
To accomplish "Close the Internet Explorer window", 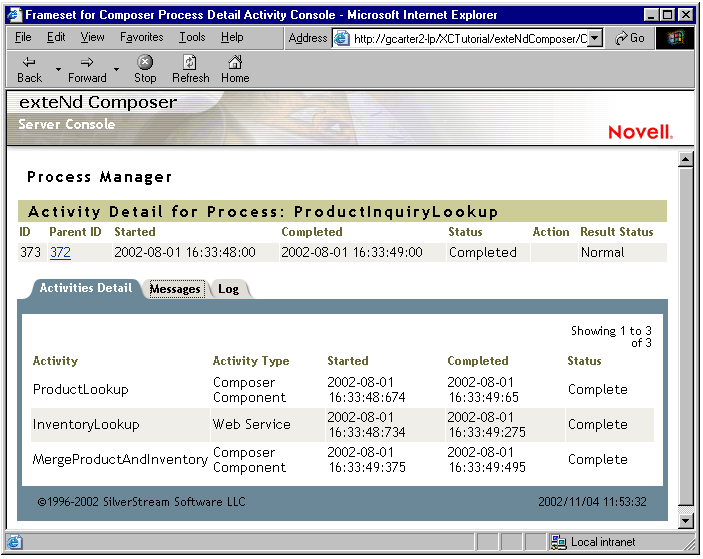I will point(686,15).
